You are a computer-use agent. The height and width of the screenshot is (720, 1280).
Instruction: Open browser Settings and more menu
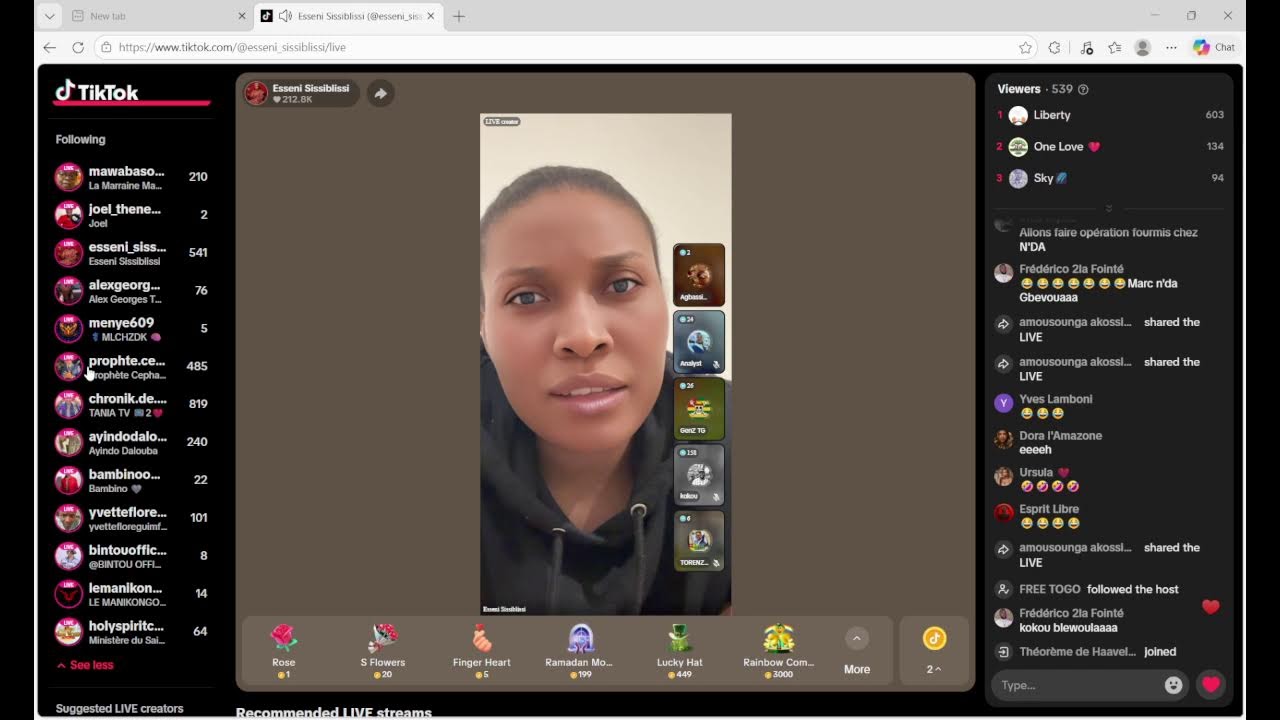click(x=1171, y=47)
